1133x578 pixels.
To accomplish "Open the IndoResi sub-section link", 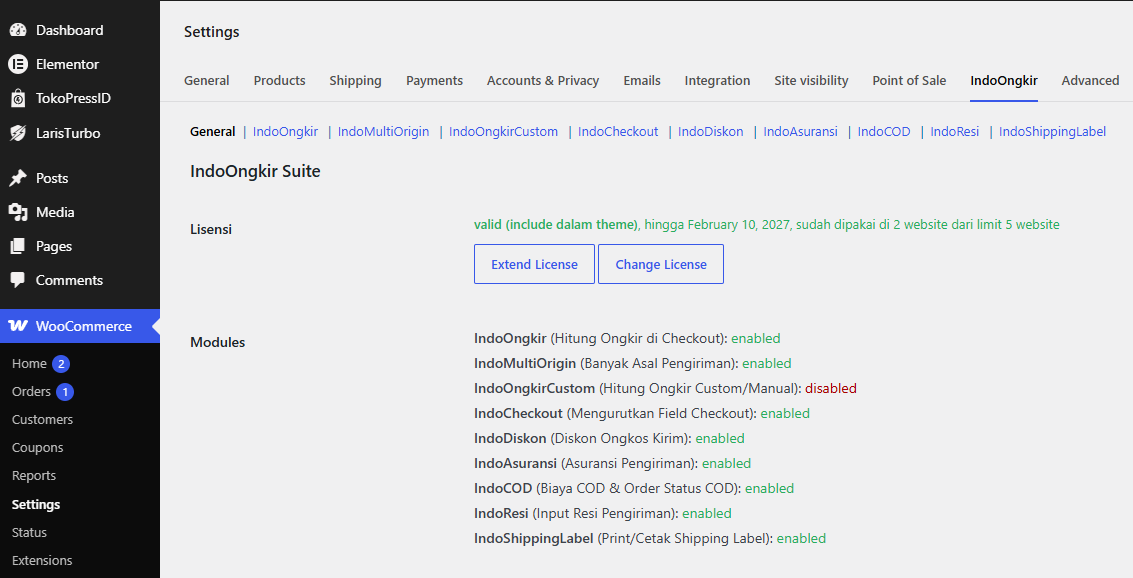I will (955, 131).
